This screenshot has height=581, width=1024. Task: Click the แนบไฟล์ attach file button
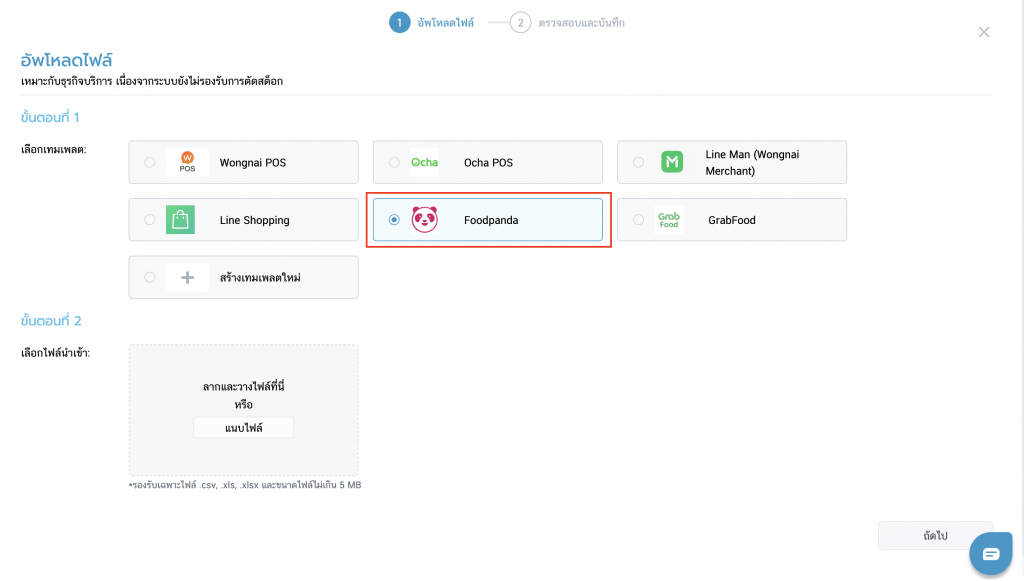[x=244, y=428]
